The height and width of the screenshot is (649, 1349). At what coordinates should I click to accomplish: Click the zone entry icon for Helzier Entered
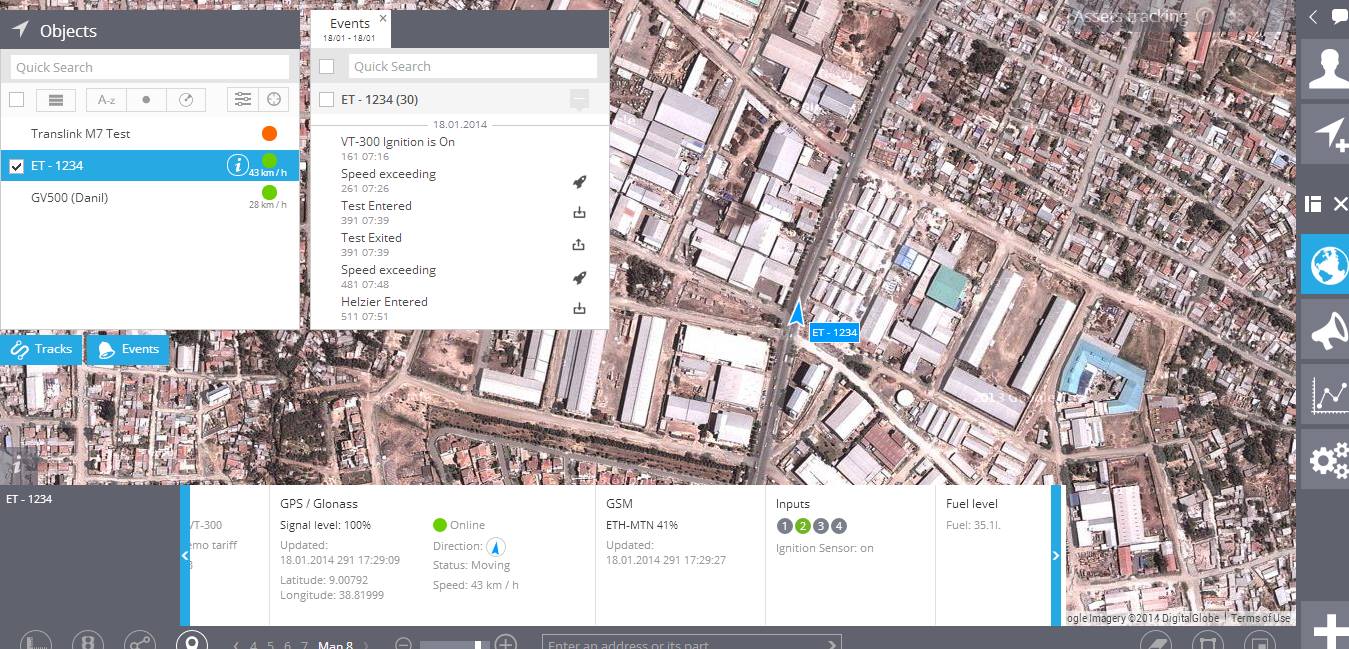[579, 309]
